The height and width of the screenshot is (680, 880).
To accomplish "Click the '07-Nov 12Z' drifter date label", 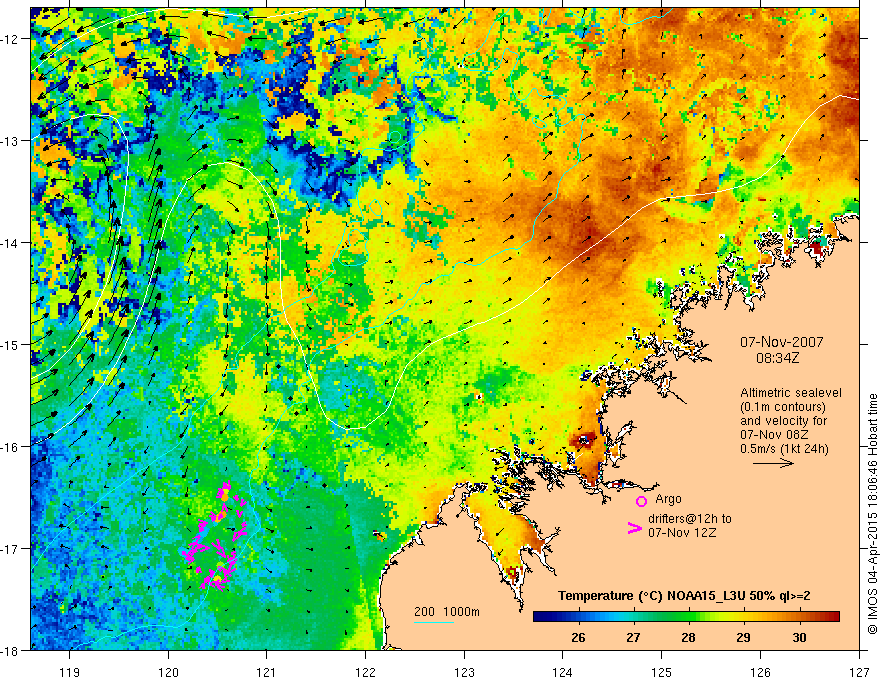I will tap(682, 533).
